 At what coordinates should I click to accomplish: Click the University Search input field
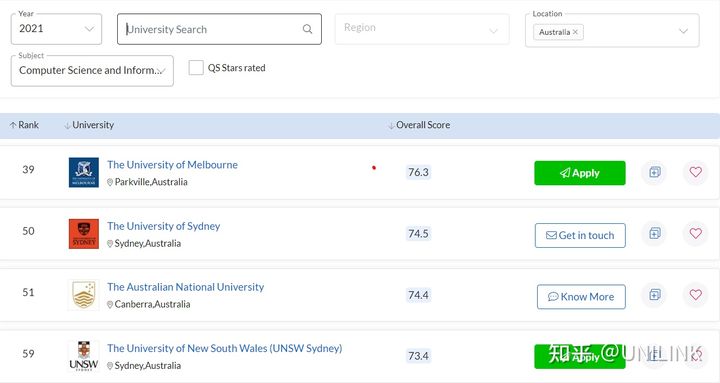[x=219, y=29]
